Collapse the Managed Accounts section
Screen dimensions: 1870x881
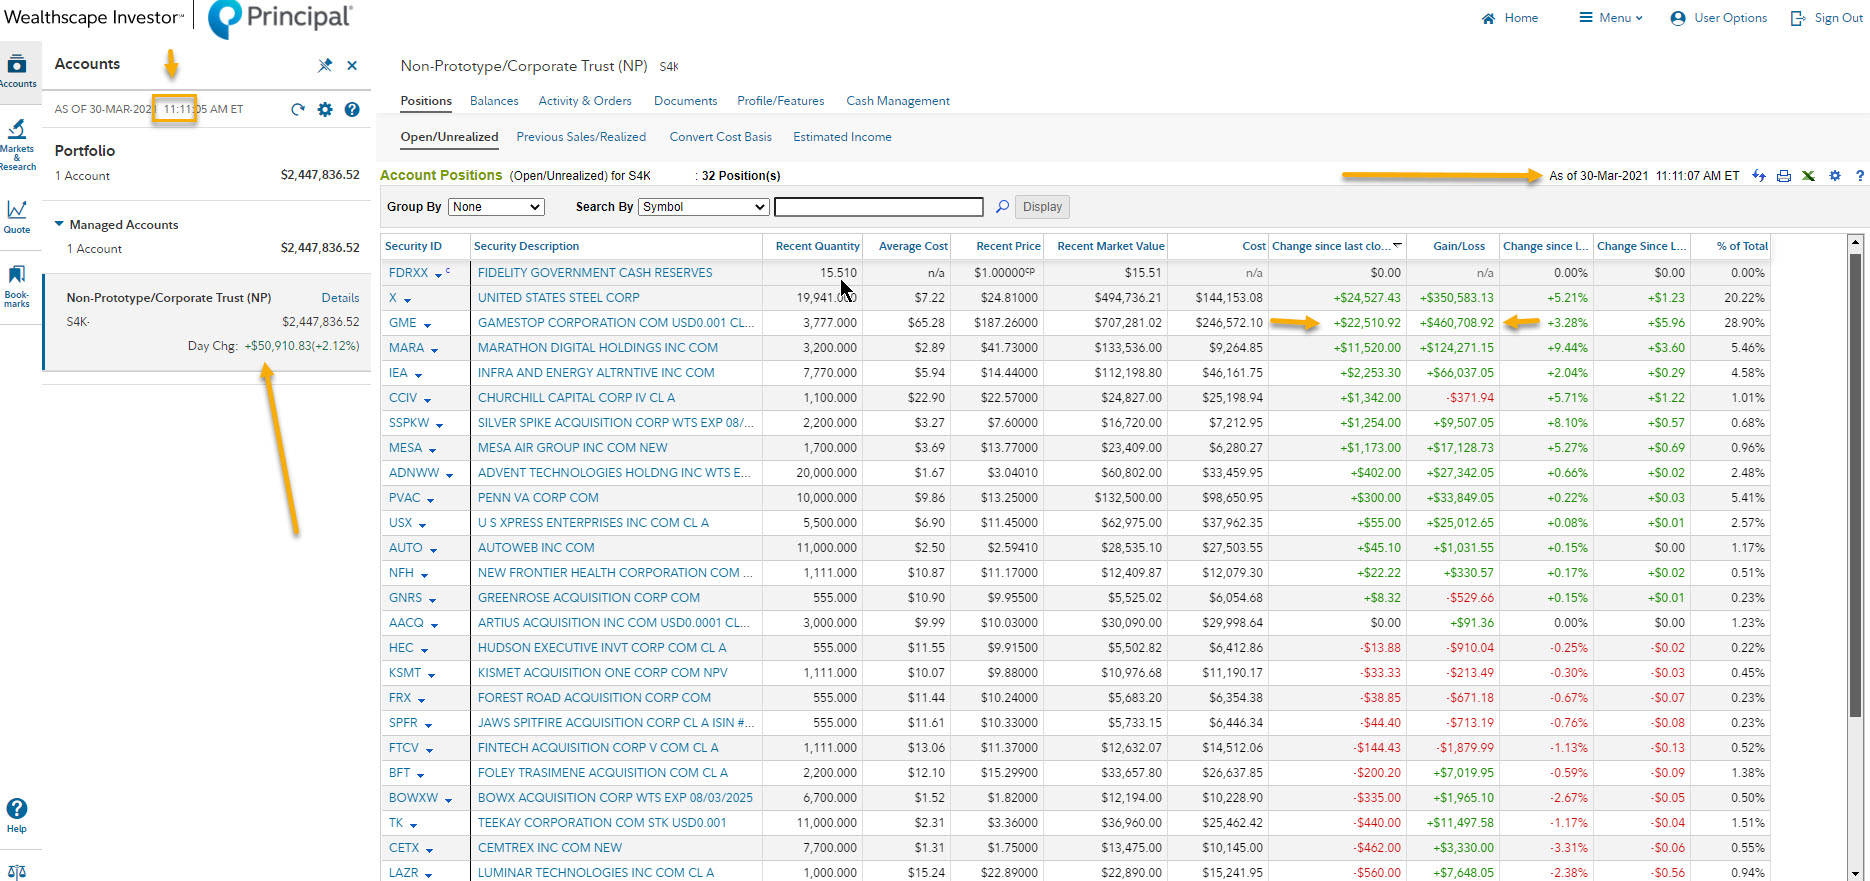(59, 224)
